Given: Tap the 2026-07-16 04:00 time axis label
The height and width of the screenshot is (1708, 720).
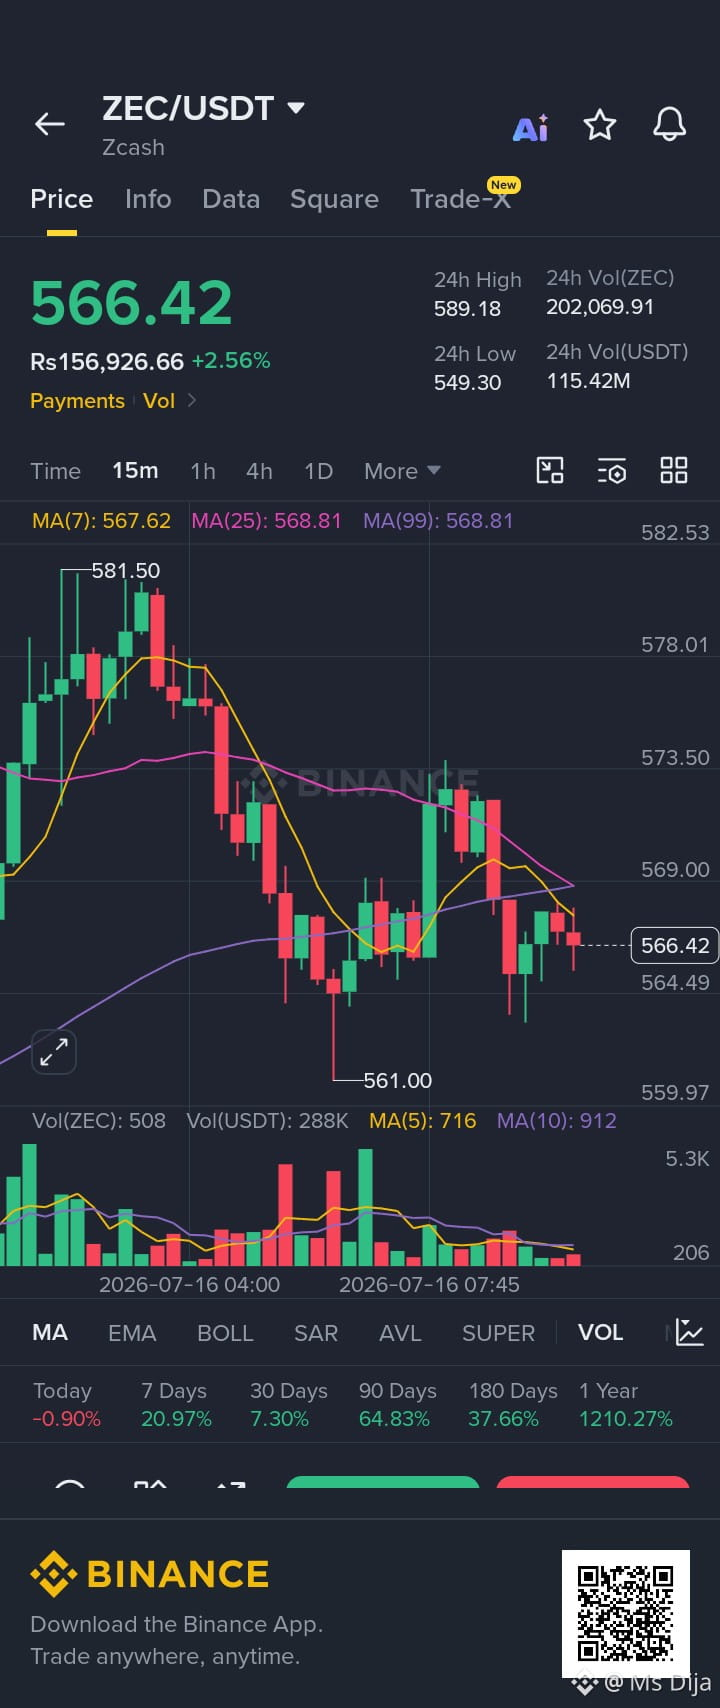Looking at the screenshot, I should 189,1285.
